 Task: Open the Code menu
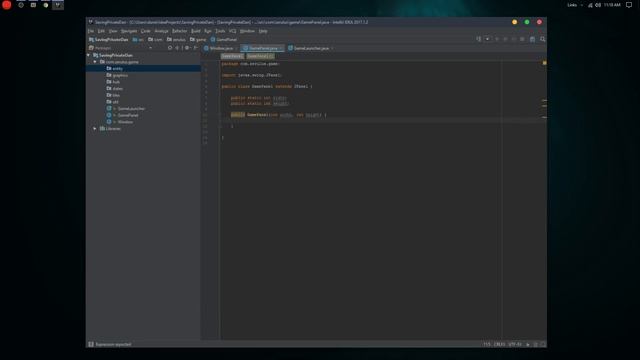click(x=146, y=31)
